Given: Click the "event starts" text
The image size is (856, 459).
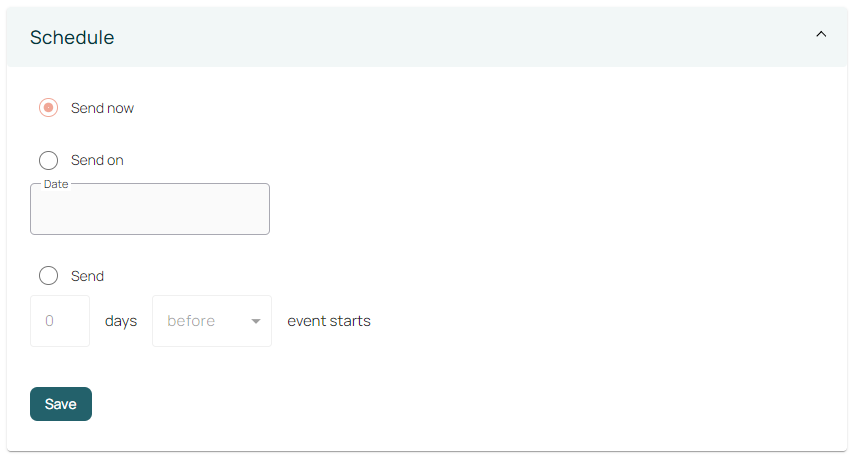Looking at the screenshot, I should 329,321.
